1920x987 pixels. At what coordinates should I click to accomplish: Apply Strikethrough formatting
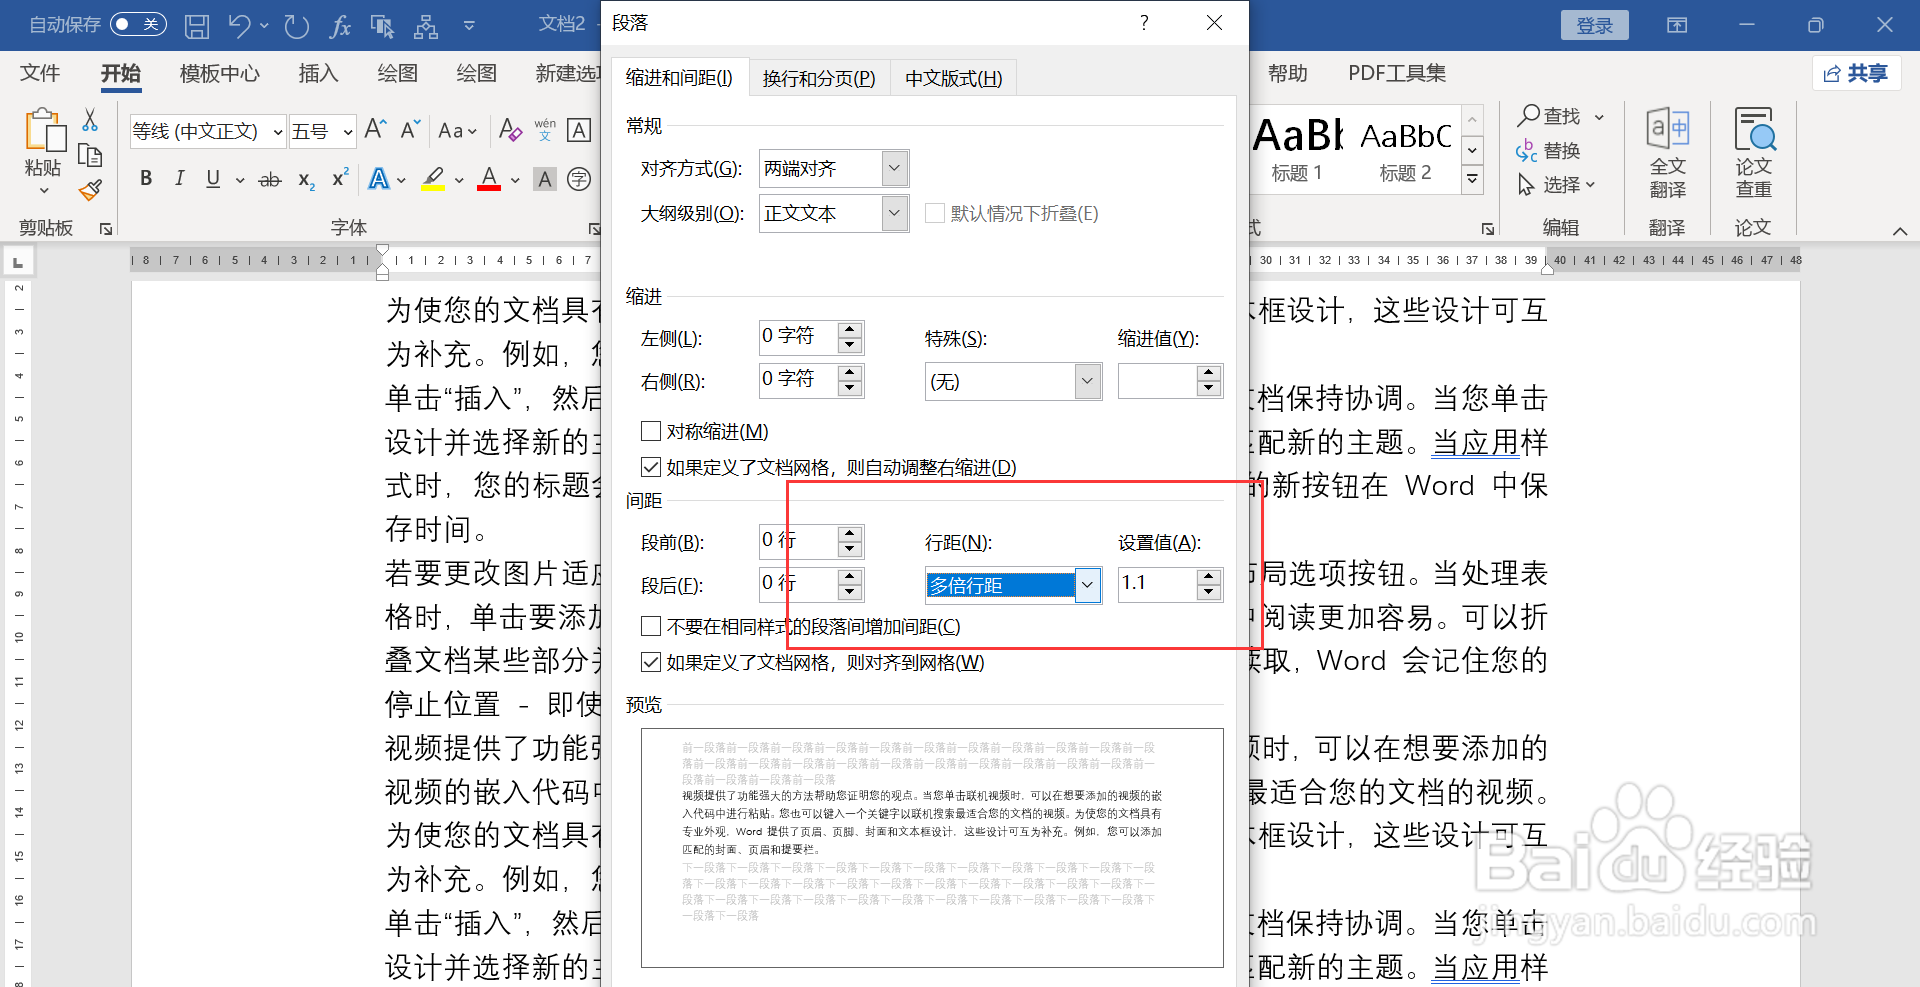click(270, 180)
